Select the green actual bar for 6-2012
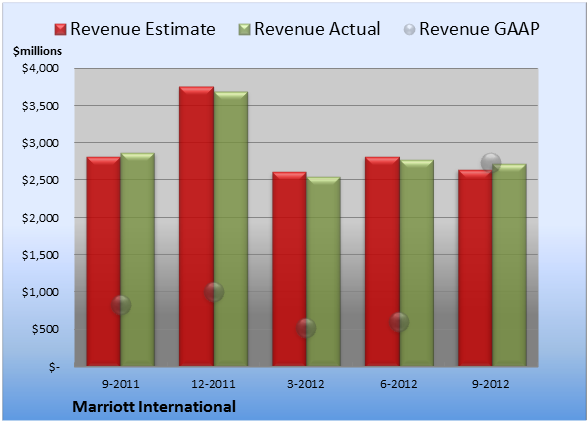 coord(416,263)
